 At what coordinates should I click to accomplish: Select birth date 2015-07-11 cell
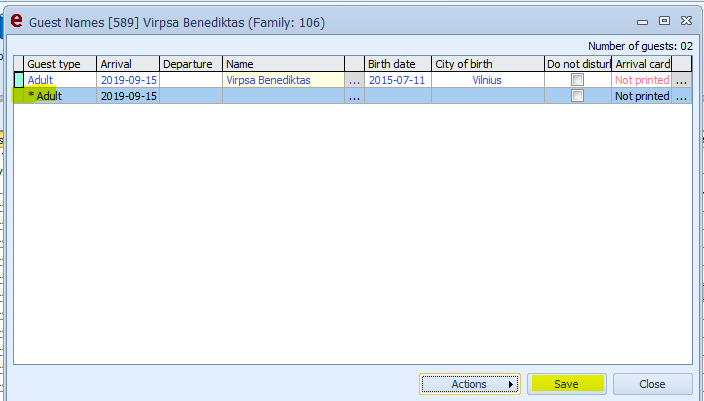(398, 80)
